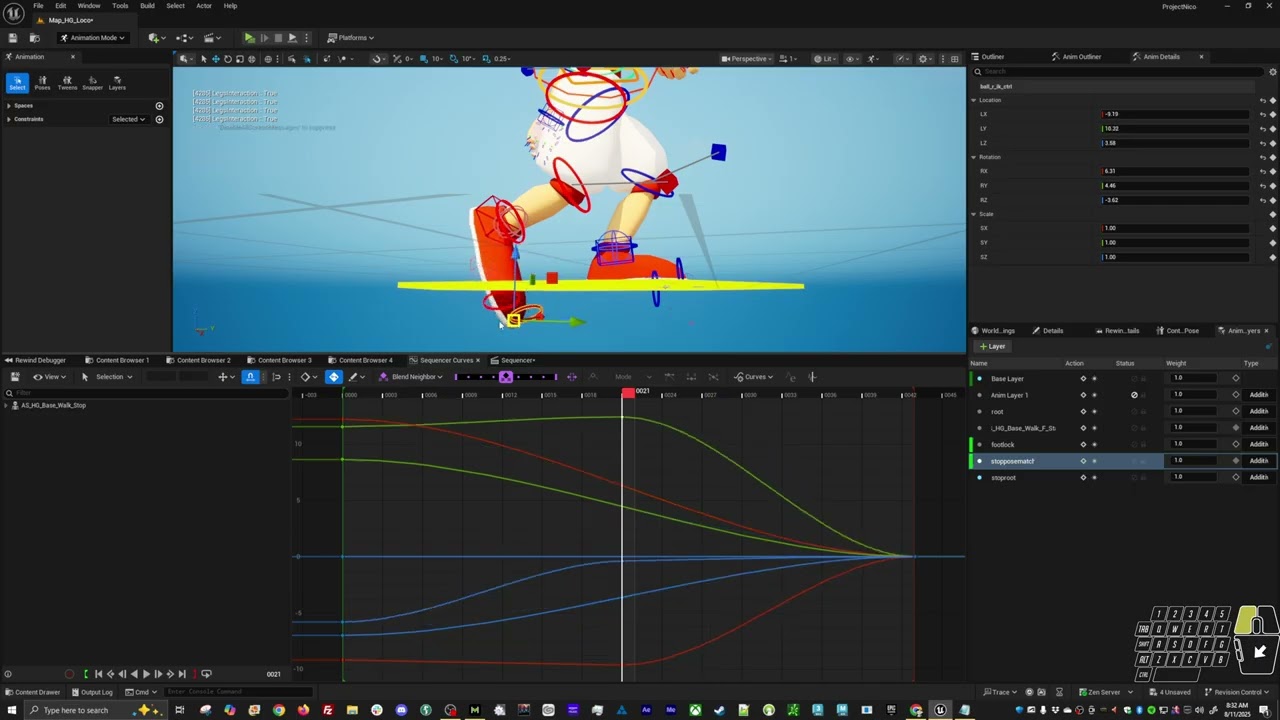Open the Content Drawer

33,692
